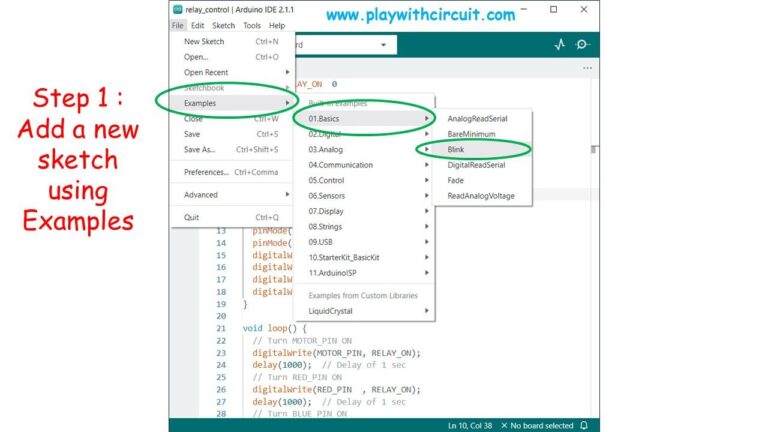Click the Arduino IDE app icon in title bar

[178, 9]
